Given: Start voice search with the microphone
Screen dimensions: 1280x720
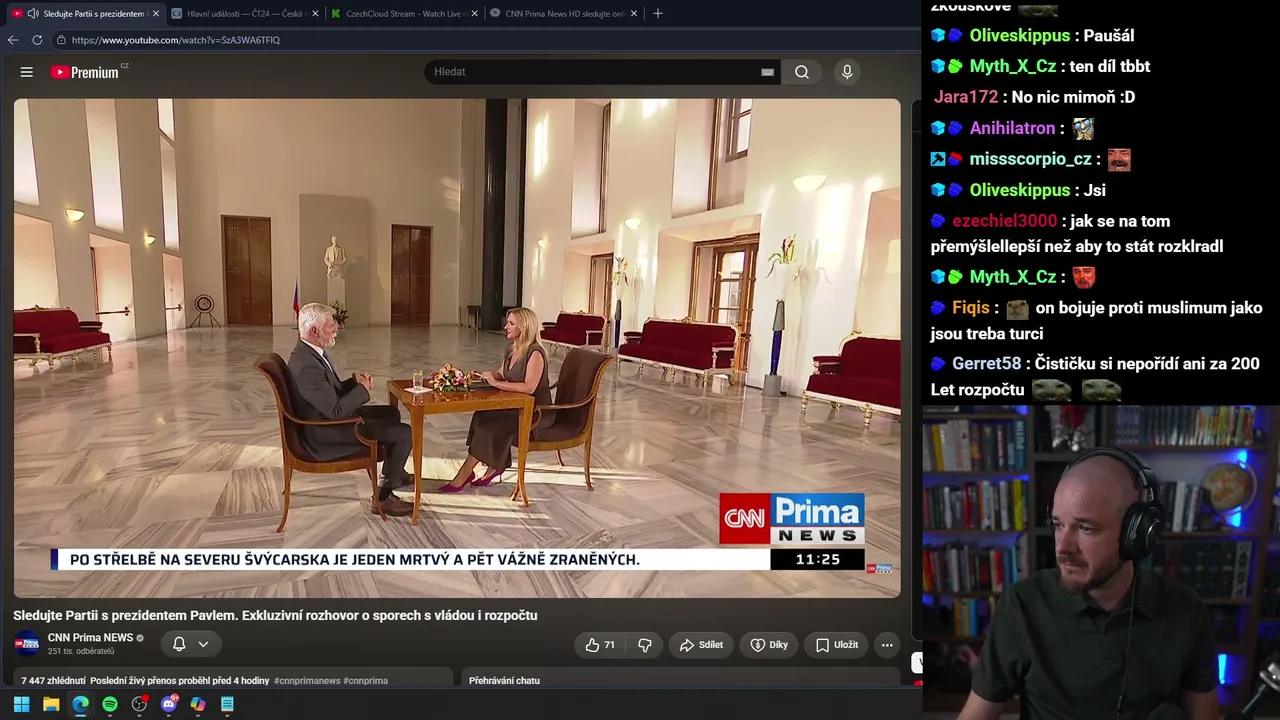Looking at the screenshot, I should tap(847, 72).
